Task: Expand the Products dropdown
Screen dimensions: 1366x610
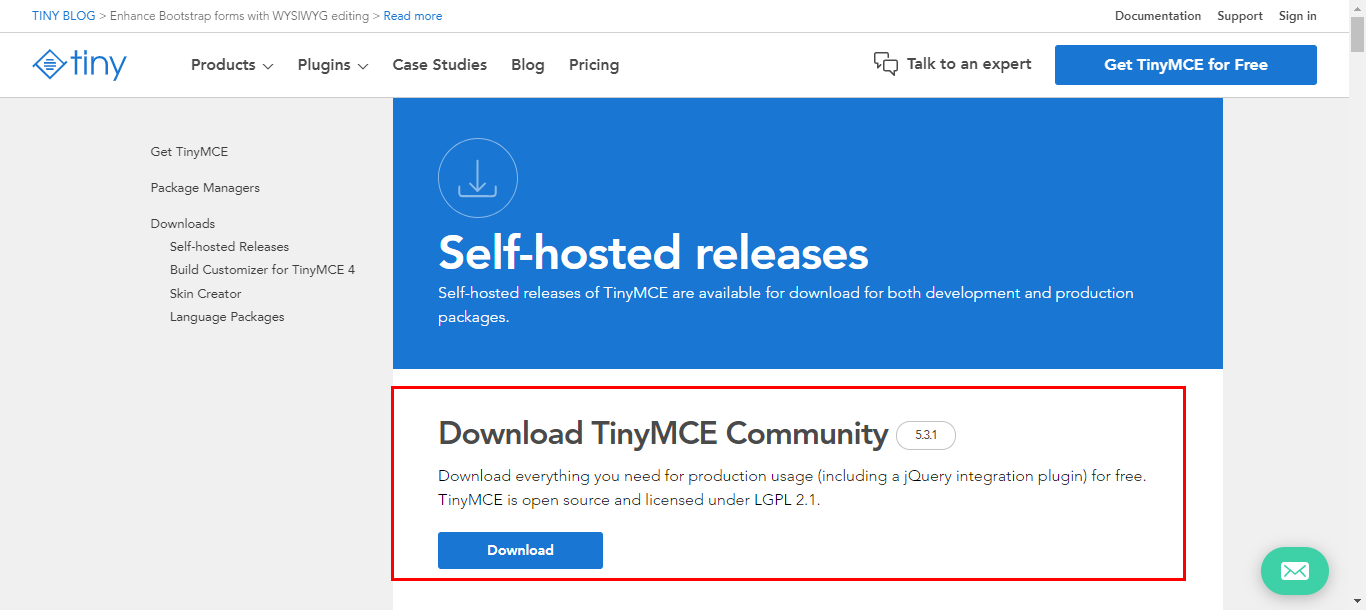Action: (229, 64)
